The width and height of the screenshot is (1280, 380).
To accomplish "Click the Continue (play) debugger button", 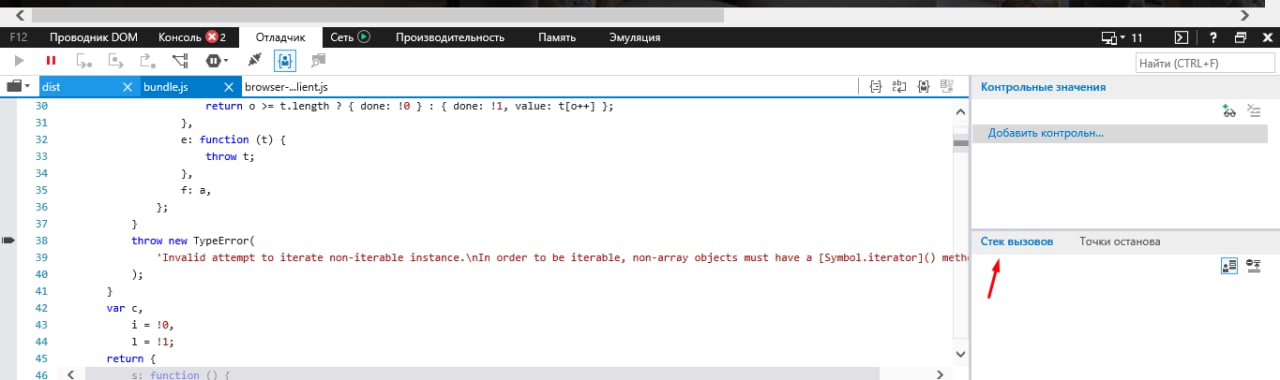I will 19,61.
